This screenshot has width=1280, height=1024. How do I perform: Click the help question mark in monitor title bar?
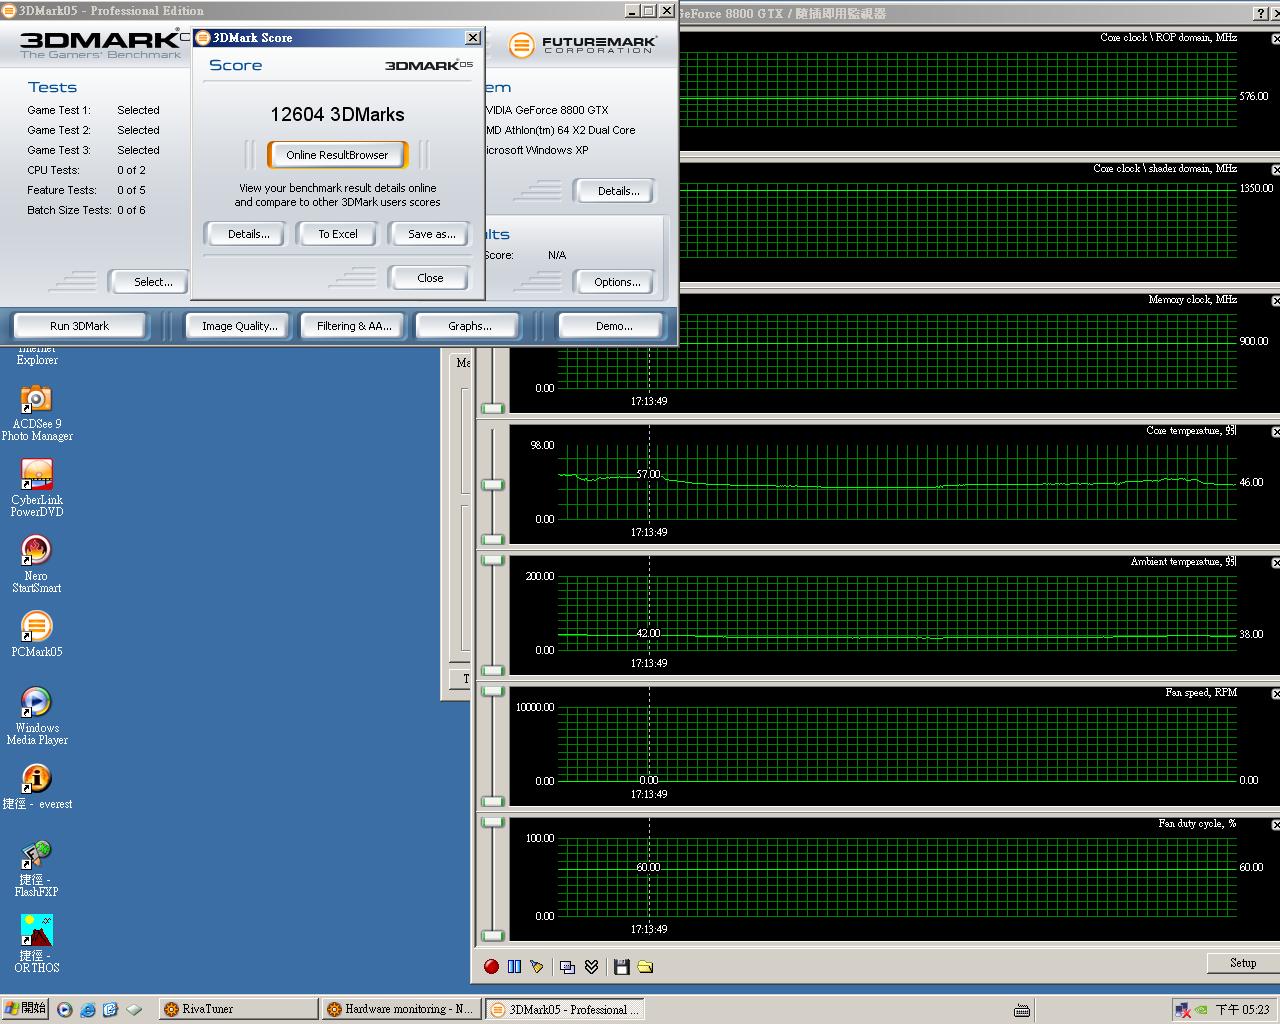point(1260,13)
